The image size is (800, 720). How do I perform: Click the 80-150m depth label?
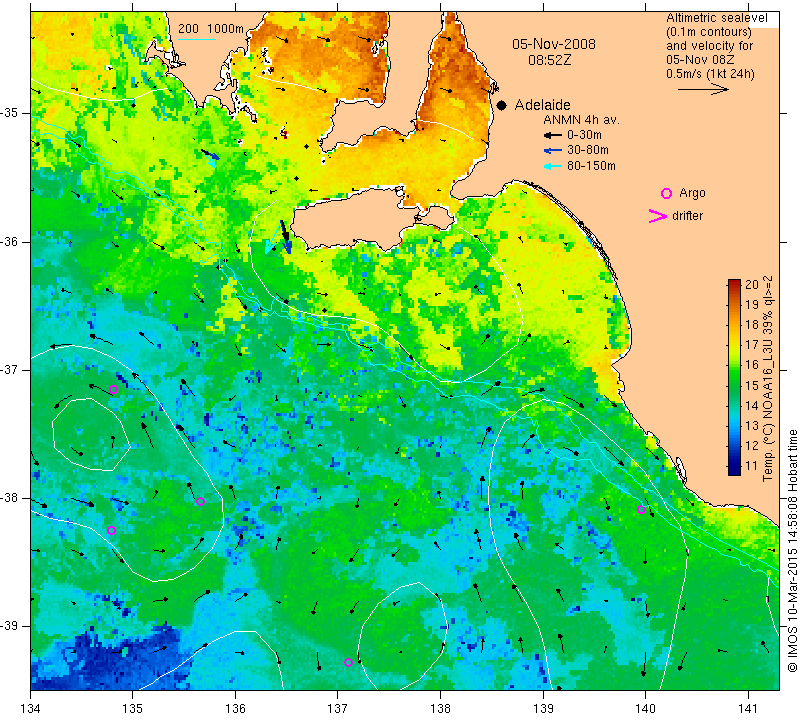pos(591,166)
